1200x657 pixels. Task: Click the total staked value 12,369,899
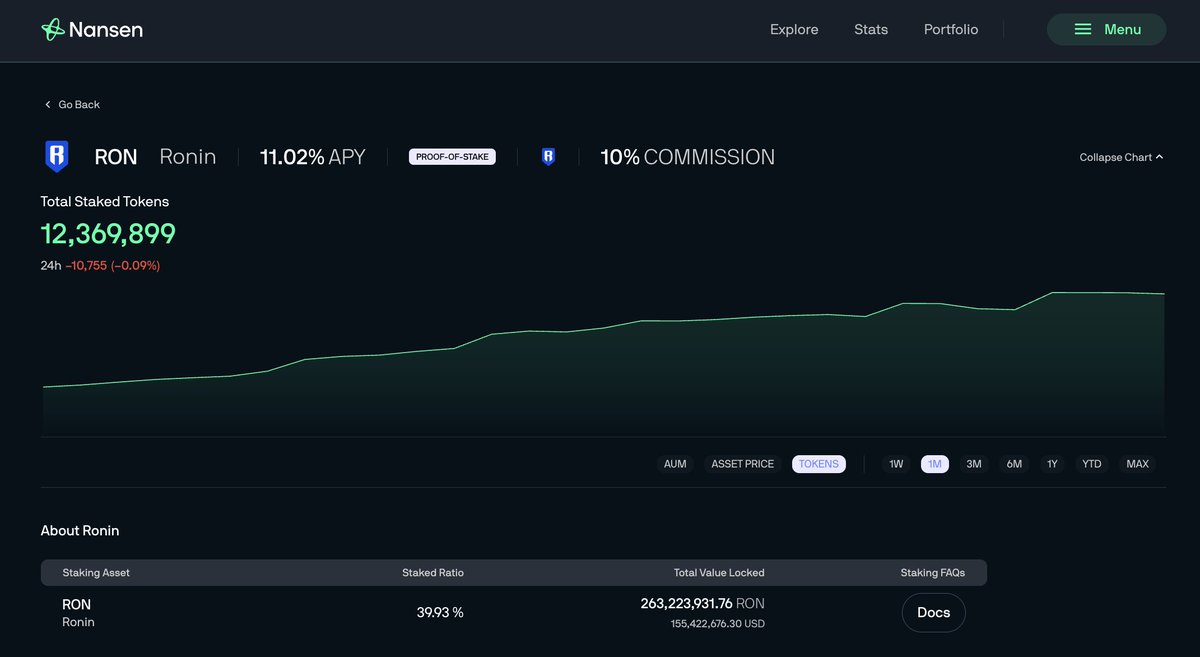108,234
